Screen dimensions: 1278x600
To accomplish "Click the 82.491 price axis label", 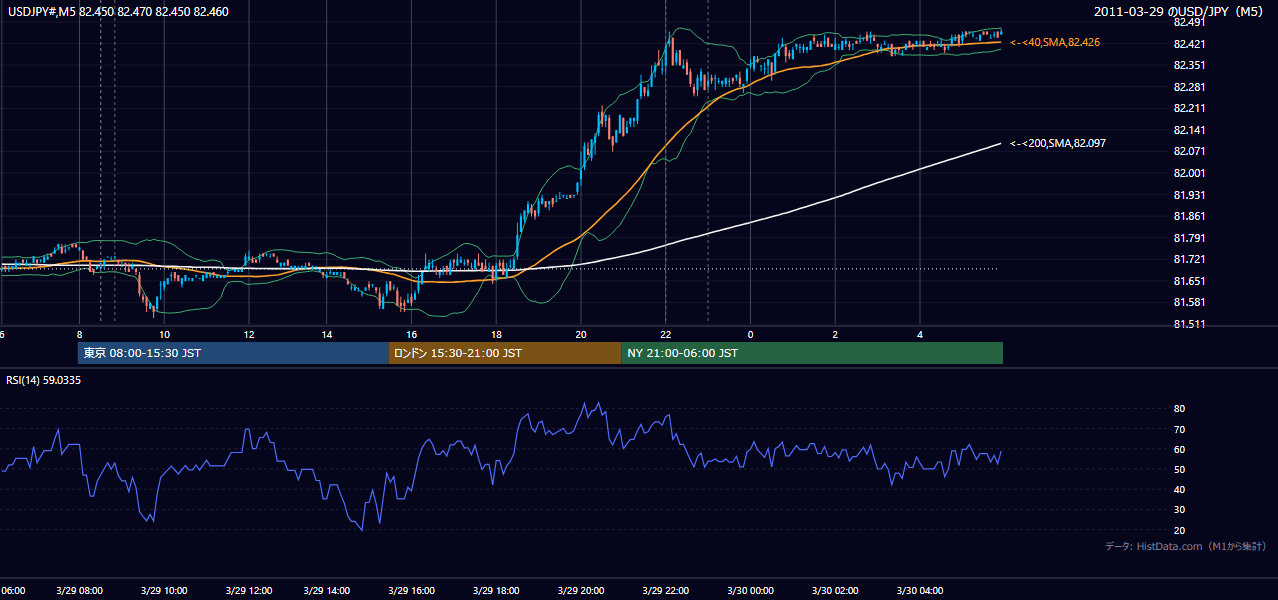I will 1187,22.
